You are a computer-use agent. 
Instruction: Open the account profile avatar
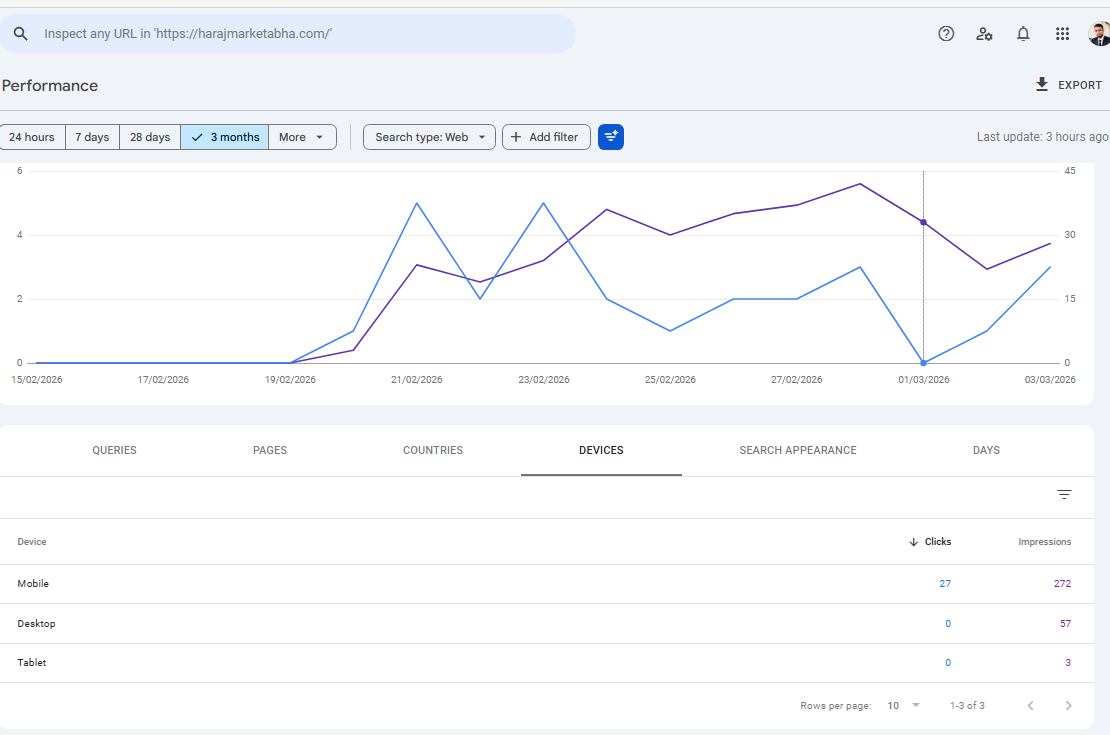point(1099,33)
